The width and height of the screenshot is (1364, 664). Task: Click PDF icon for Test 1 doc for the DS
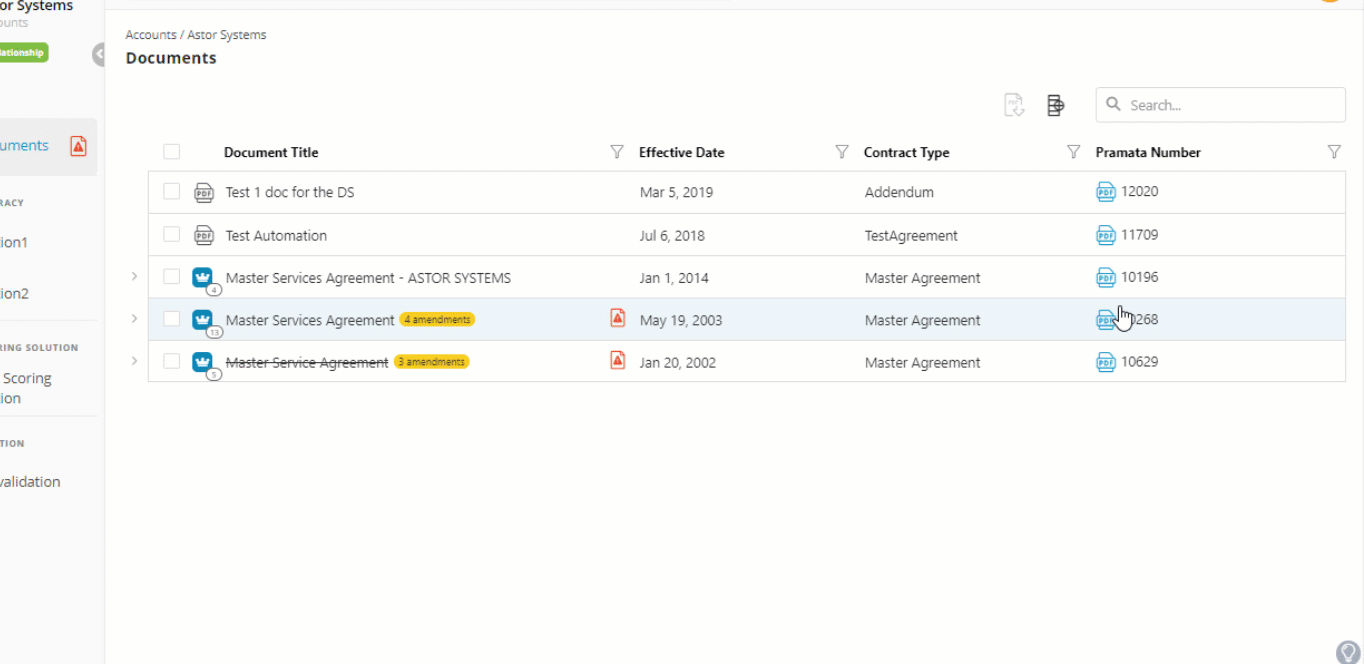(204, 192)
